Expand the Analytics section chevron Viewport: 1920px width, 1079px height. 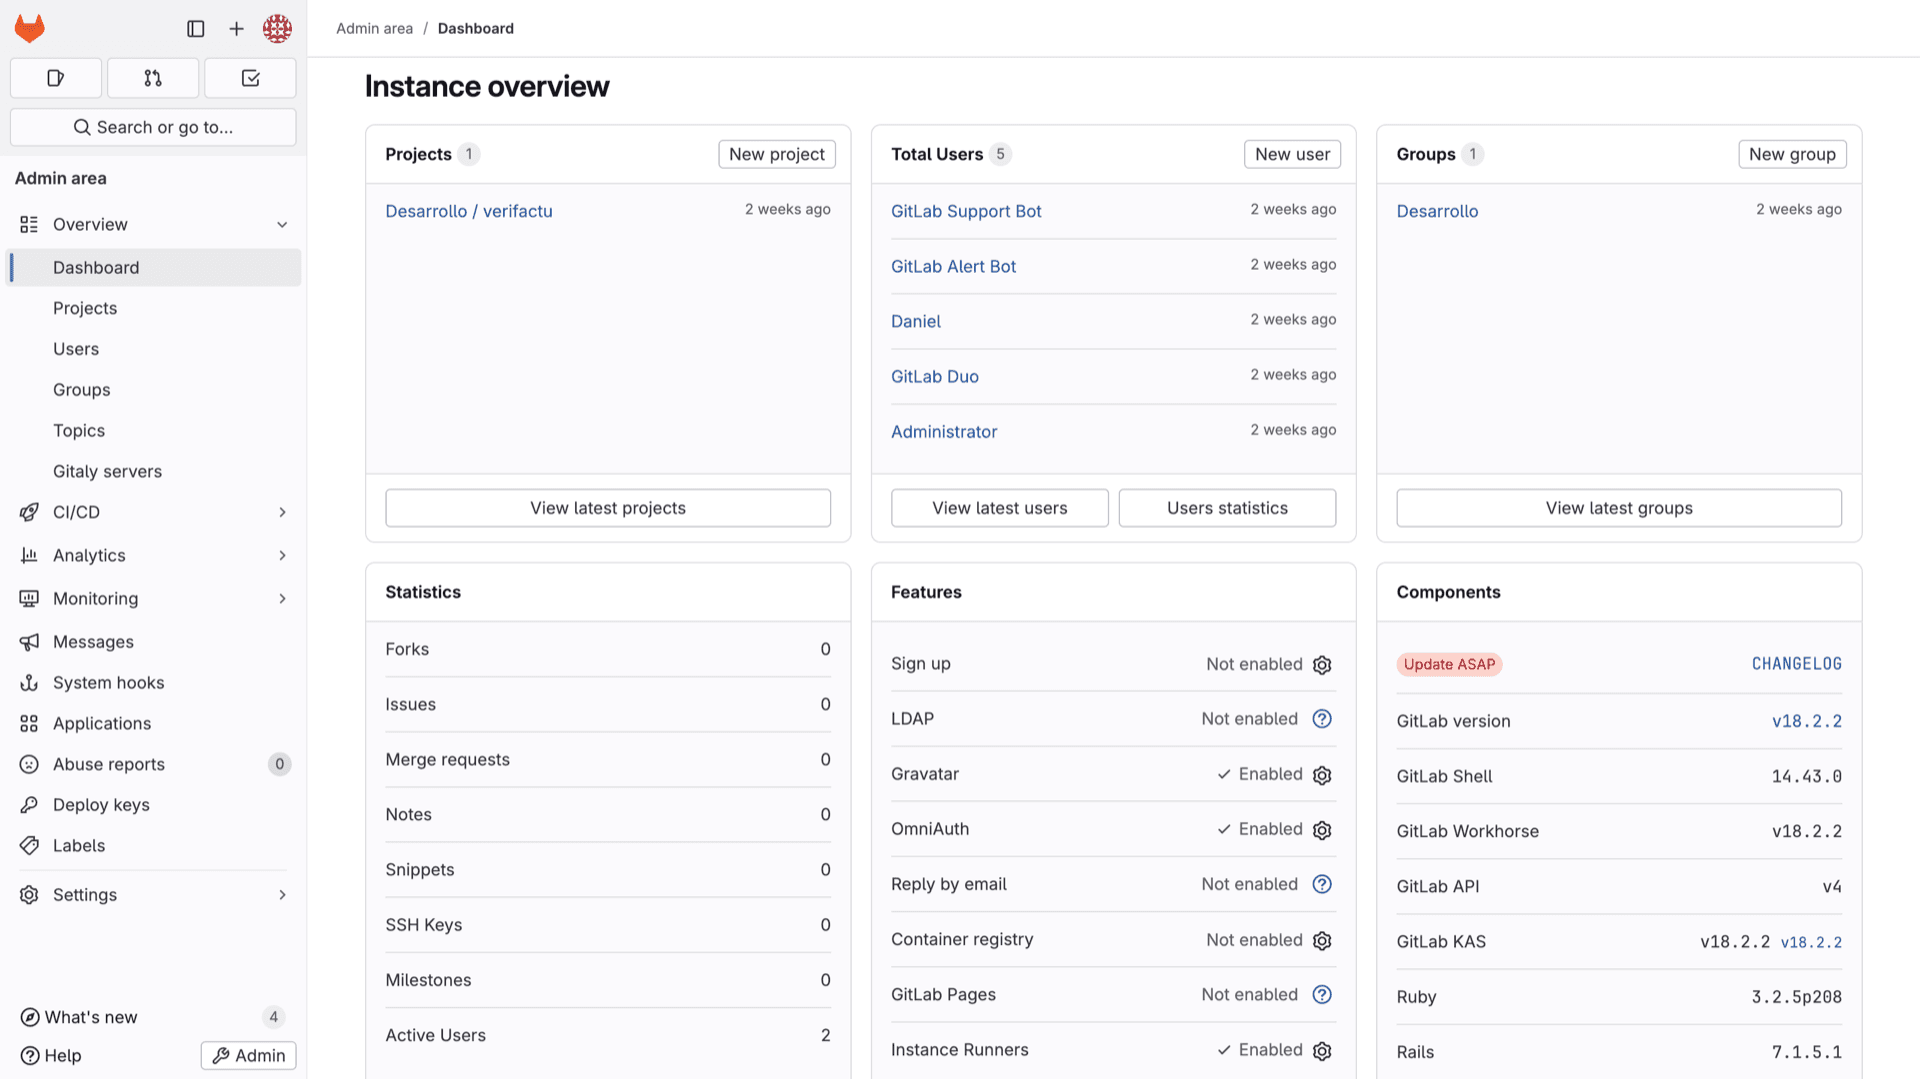pos(282,555)
